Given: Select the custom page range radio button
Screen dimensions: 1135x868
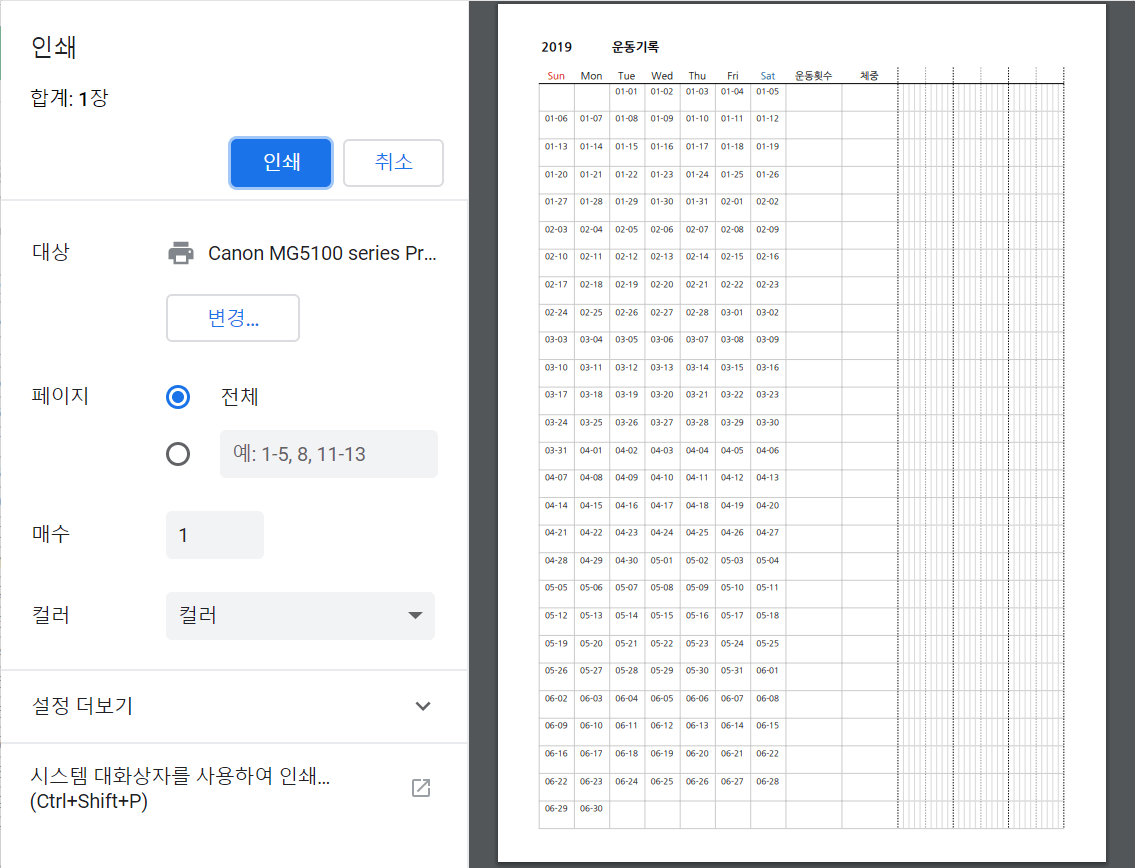Looking at the screenshot, I should pyautogui.click(x=178, y=454).
